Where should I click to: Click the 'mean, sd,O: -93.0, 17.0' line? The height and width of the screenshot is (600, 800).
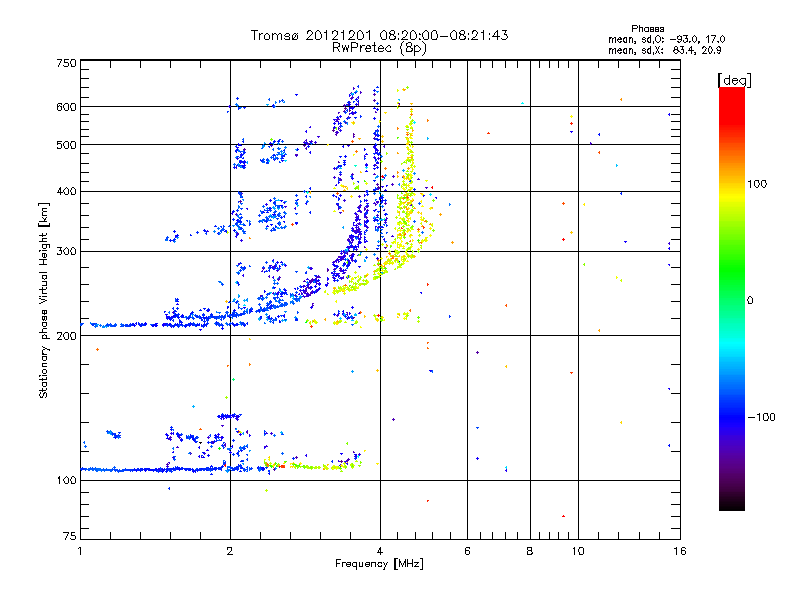tap(666, 39)
